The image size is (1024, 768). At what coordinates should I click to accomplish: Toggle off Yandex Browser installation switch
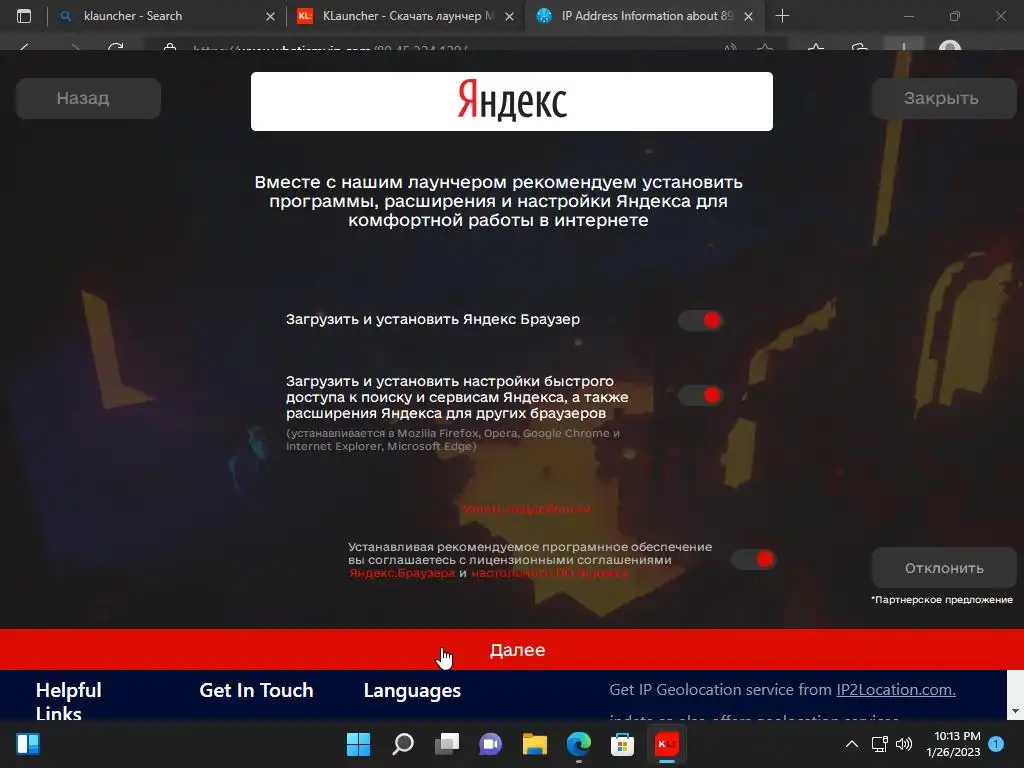tap(701, 320)
